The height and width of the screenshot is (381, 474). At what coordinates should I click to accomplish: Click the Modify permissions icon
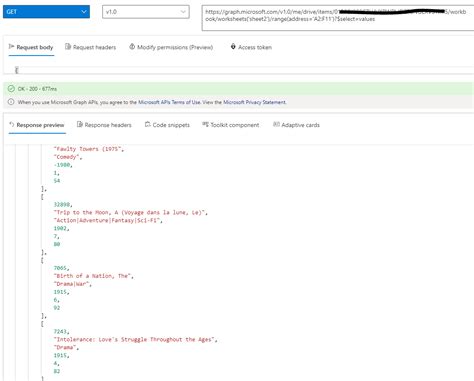coord(132,47)
